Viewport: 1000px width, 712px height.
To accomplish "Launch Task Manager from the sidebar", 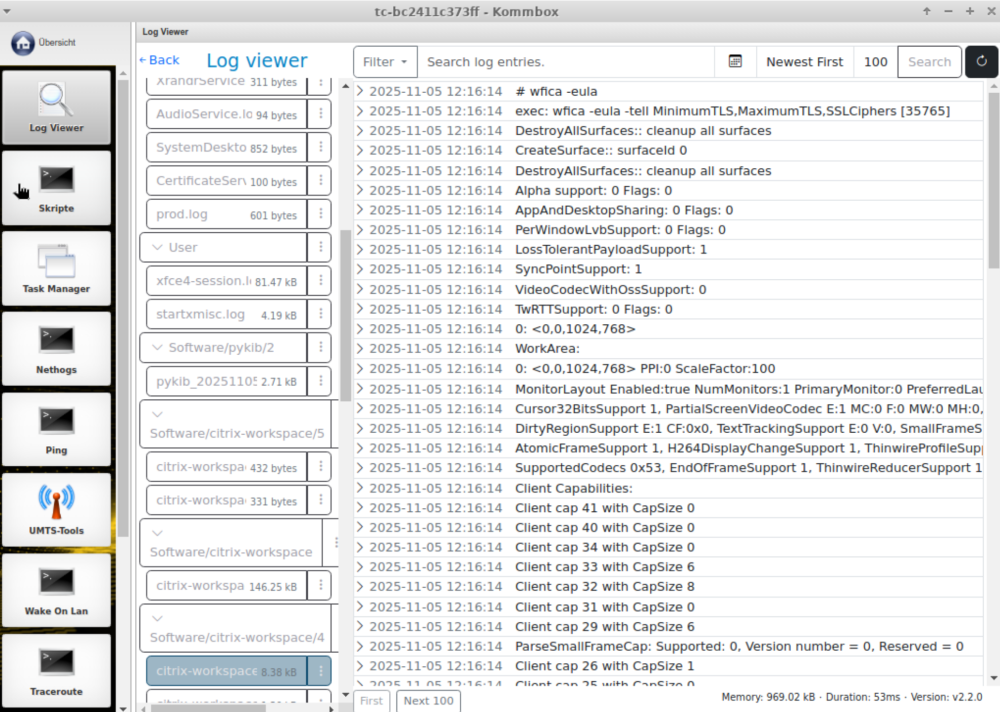I will (x=56, y=269).
